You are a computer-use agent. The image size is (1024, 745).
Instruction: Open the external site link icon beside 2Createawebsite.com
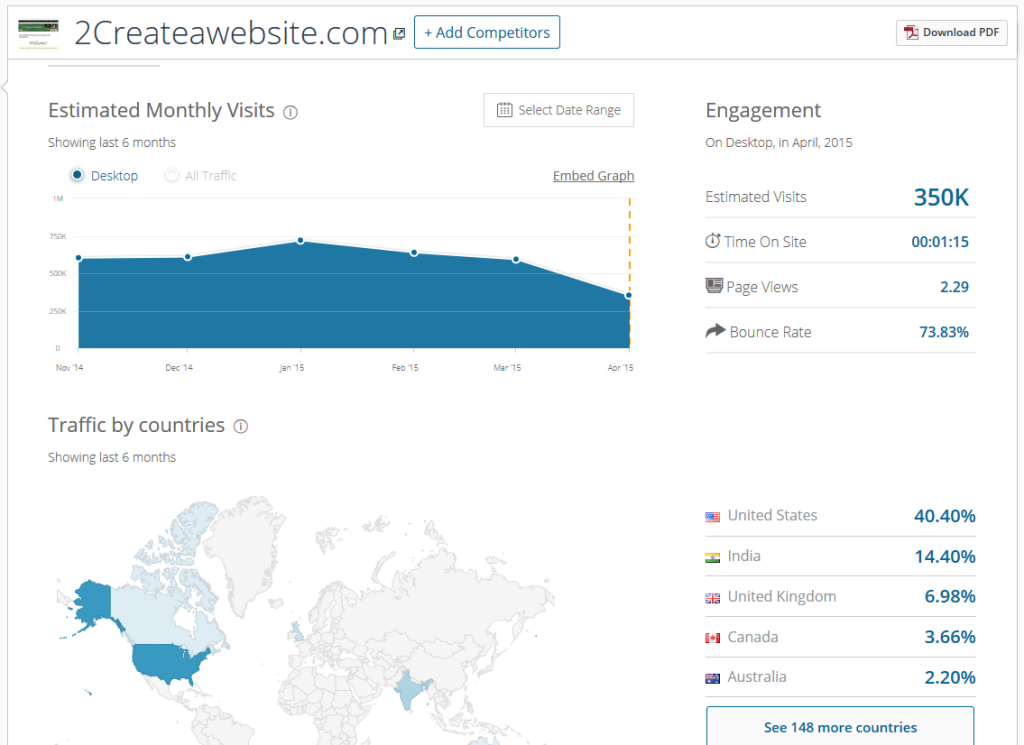[x=399, y=33]
